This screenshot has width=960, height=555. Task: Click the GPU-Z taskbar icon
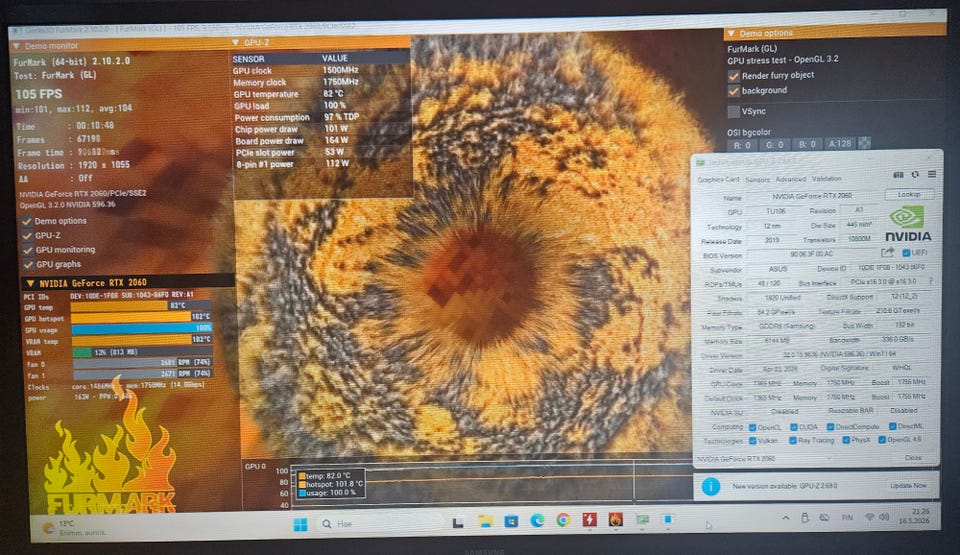(642, 520)
